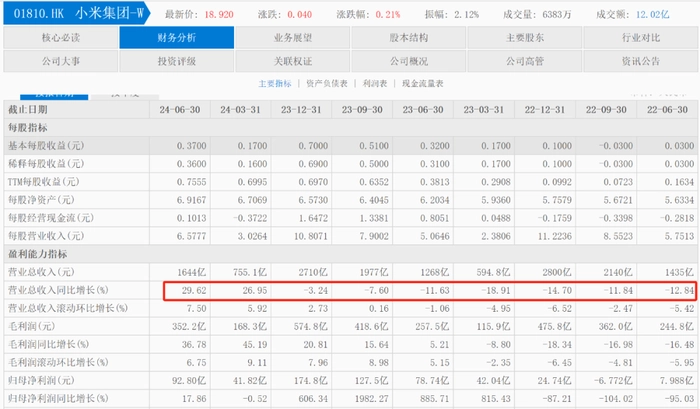Click the 主要指标 sub-link
Screen dimensions: 700x409
(274, 84)
